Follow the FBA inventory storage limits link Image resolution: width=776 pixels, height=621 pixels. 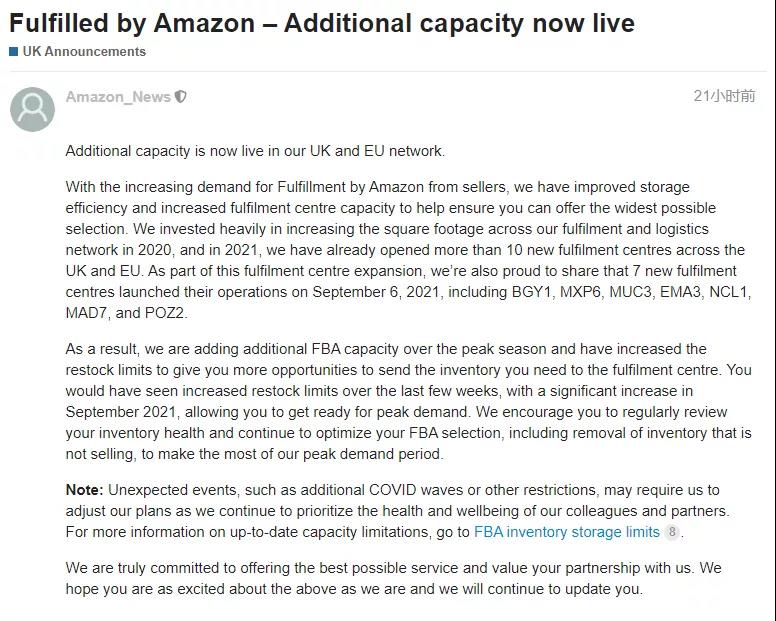pyautogui.click(x=566, y=532)
